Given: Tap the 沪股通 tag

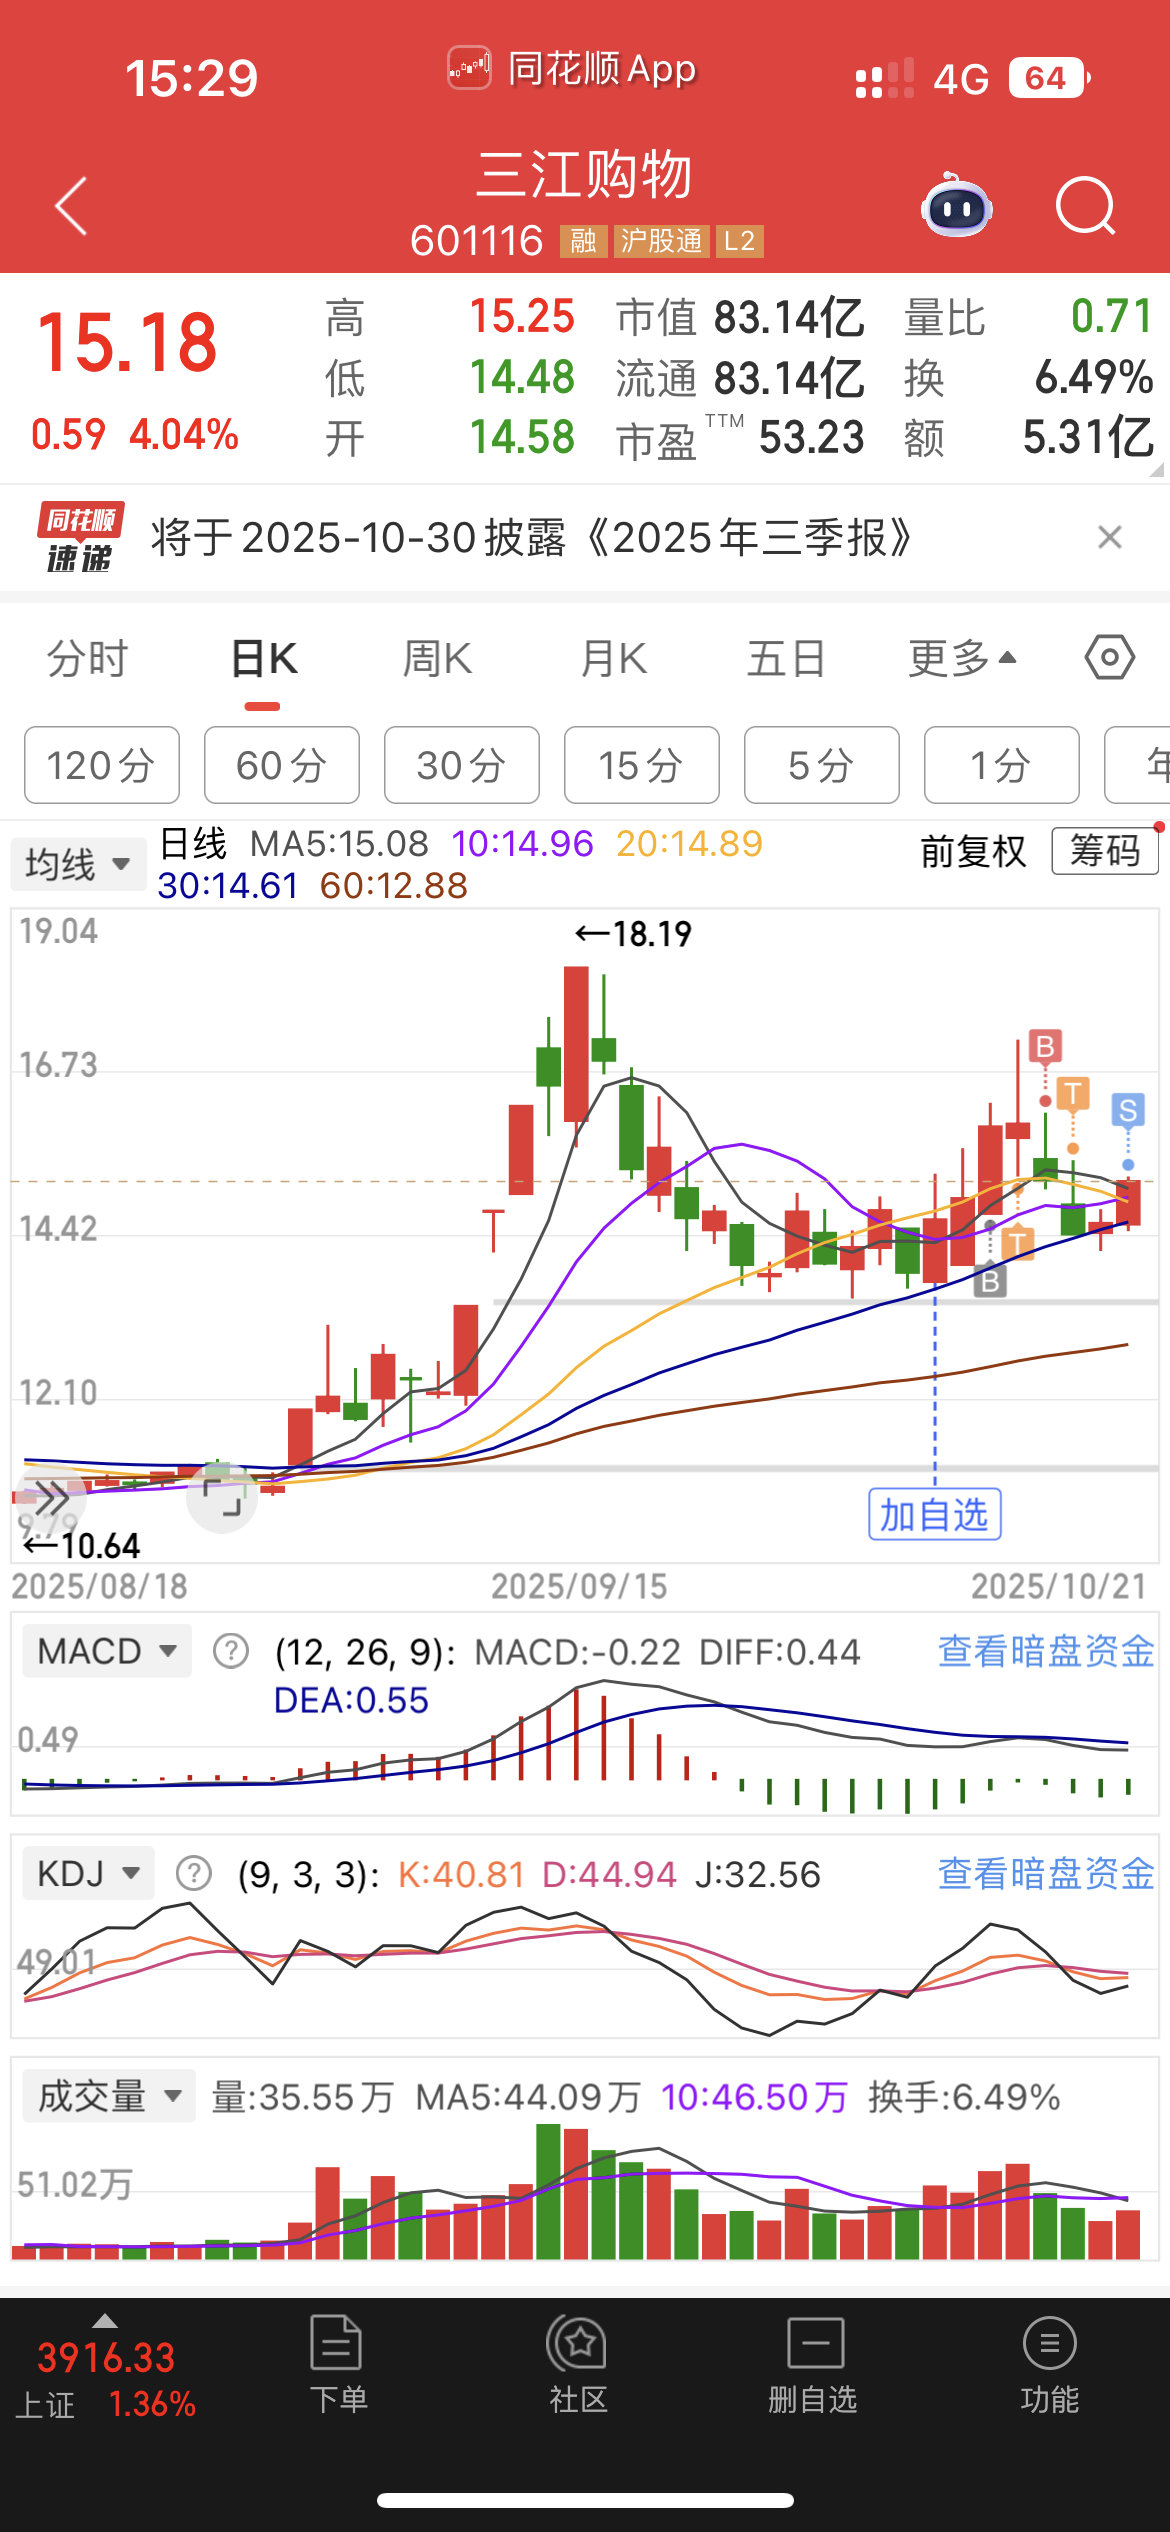Looking at the screenshot, I should tap(661, 241).
